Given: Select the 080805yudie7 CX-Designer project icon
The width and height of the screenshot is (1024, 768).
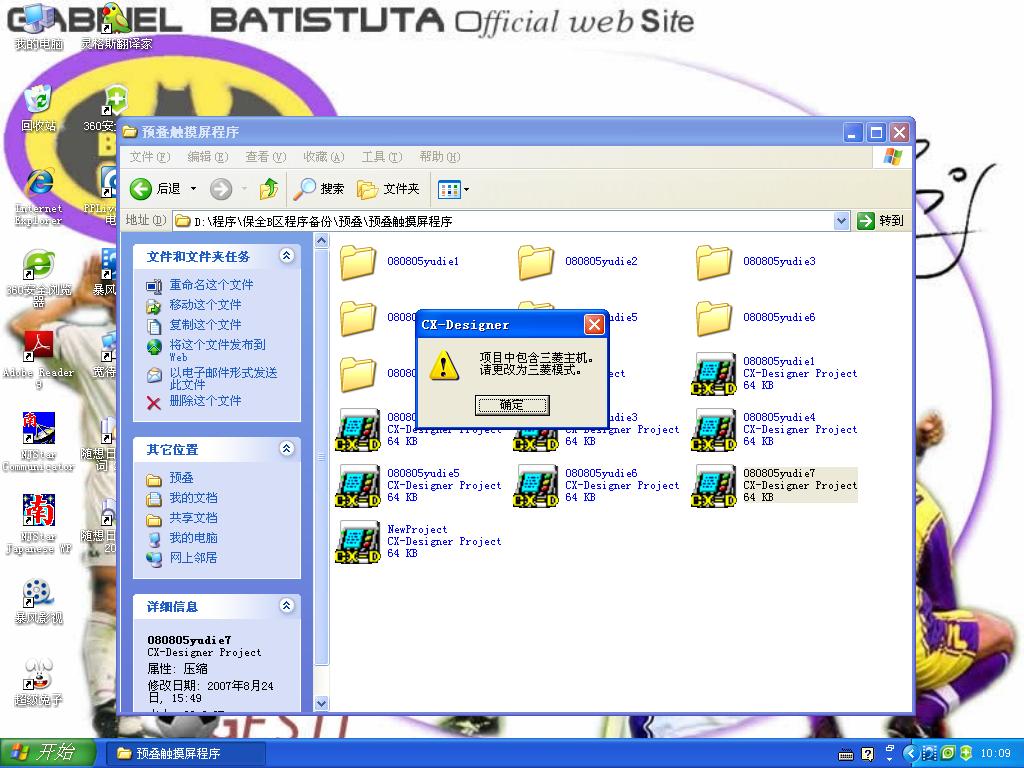Looking at the screenshot, I should [714, 486].
